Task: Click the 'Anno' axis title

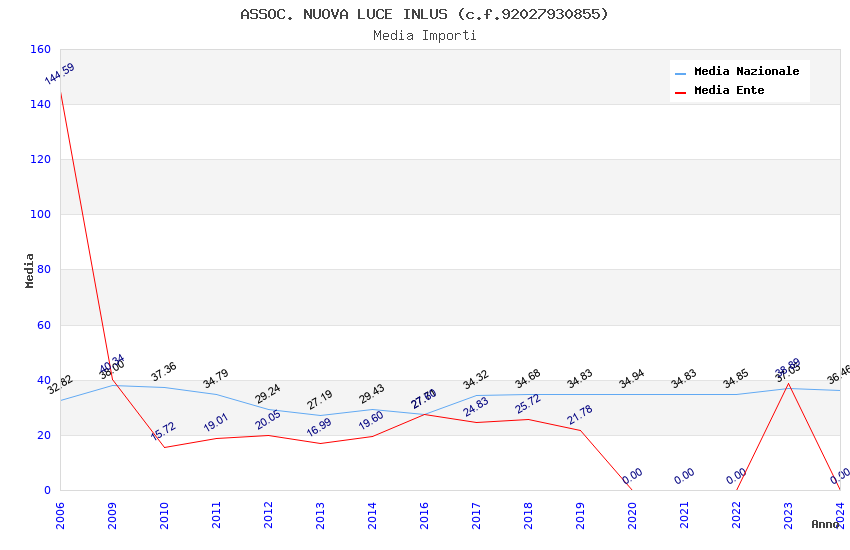Action: [825, 524]
